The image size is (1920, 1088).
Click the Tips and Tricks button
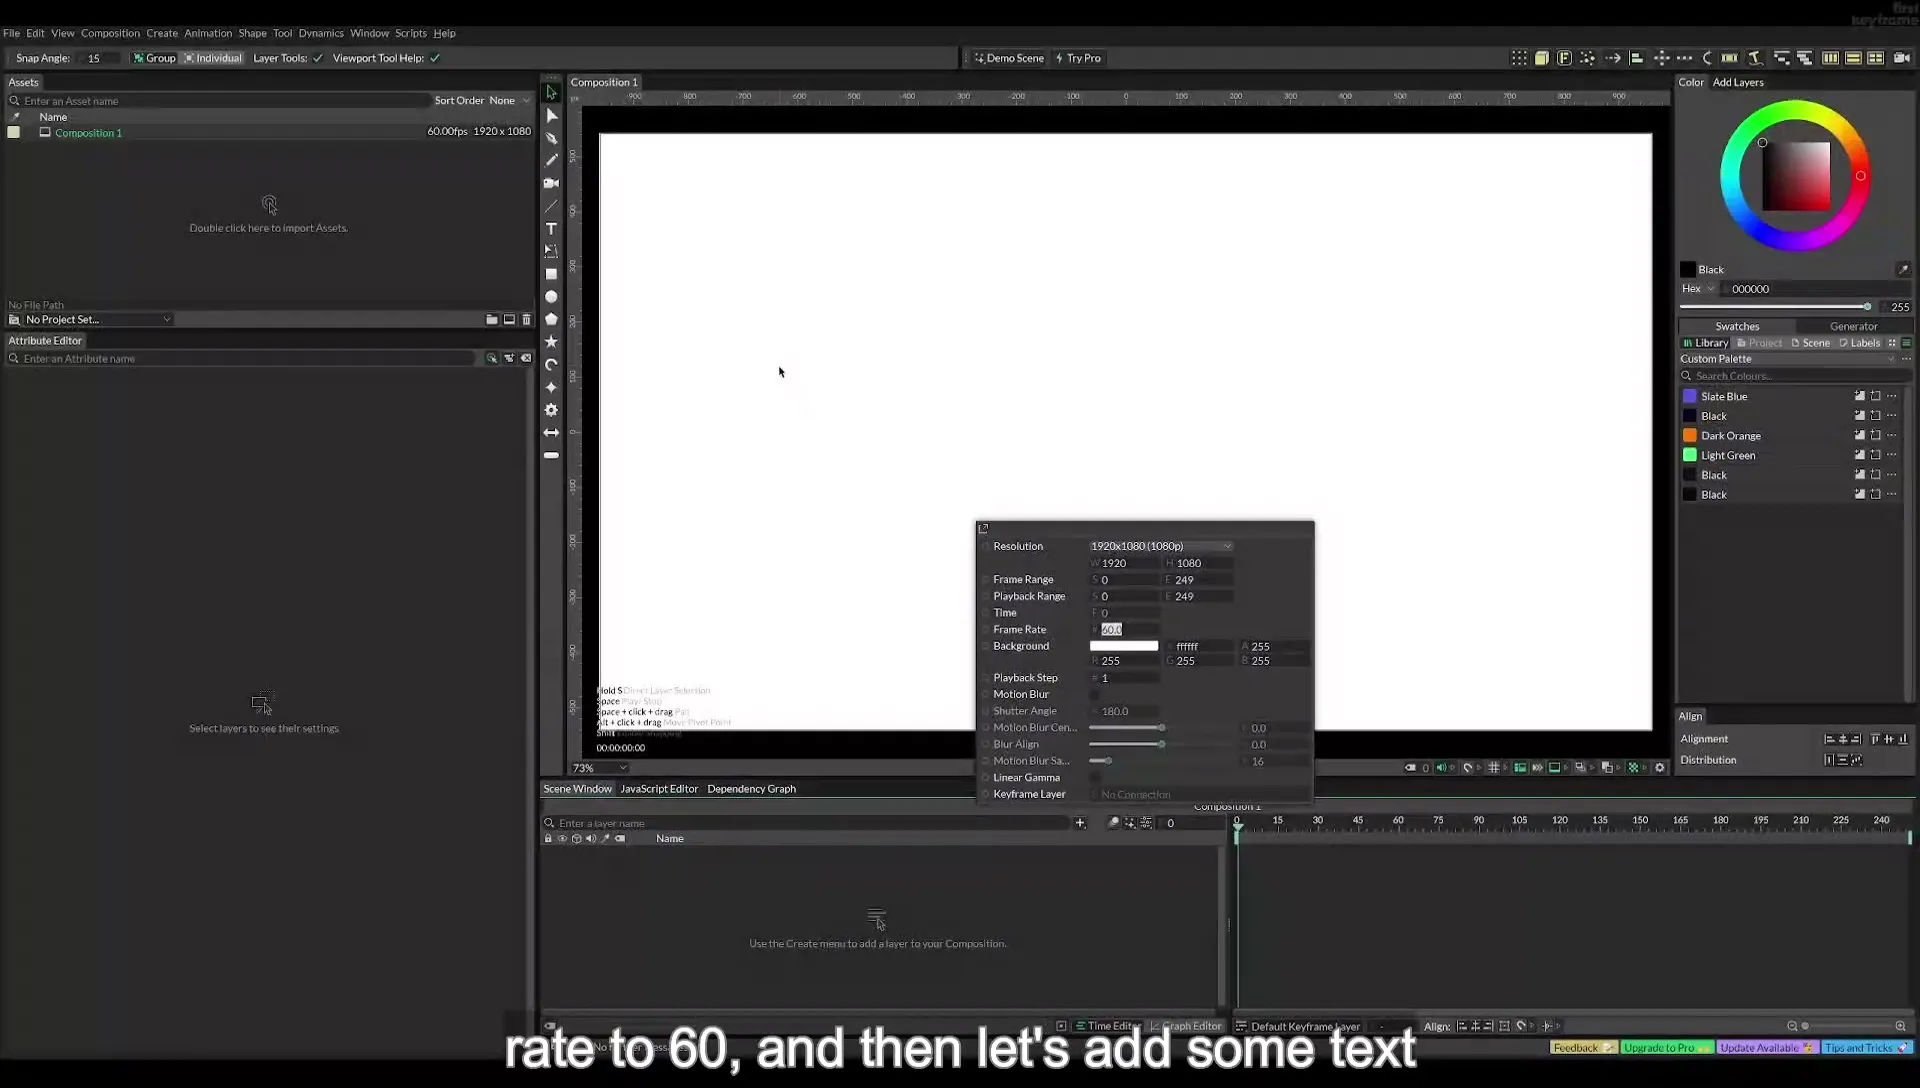(x=1866, y=1048)
